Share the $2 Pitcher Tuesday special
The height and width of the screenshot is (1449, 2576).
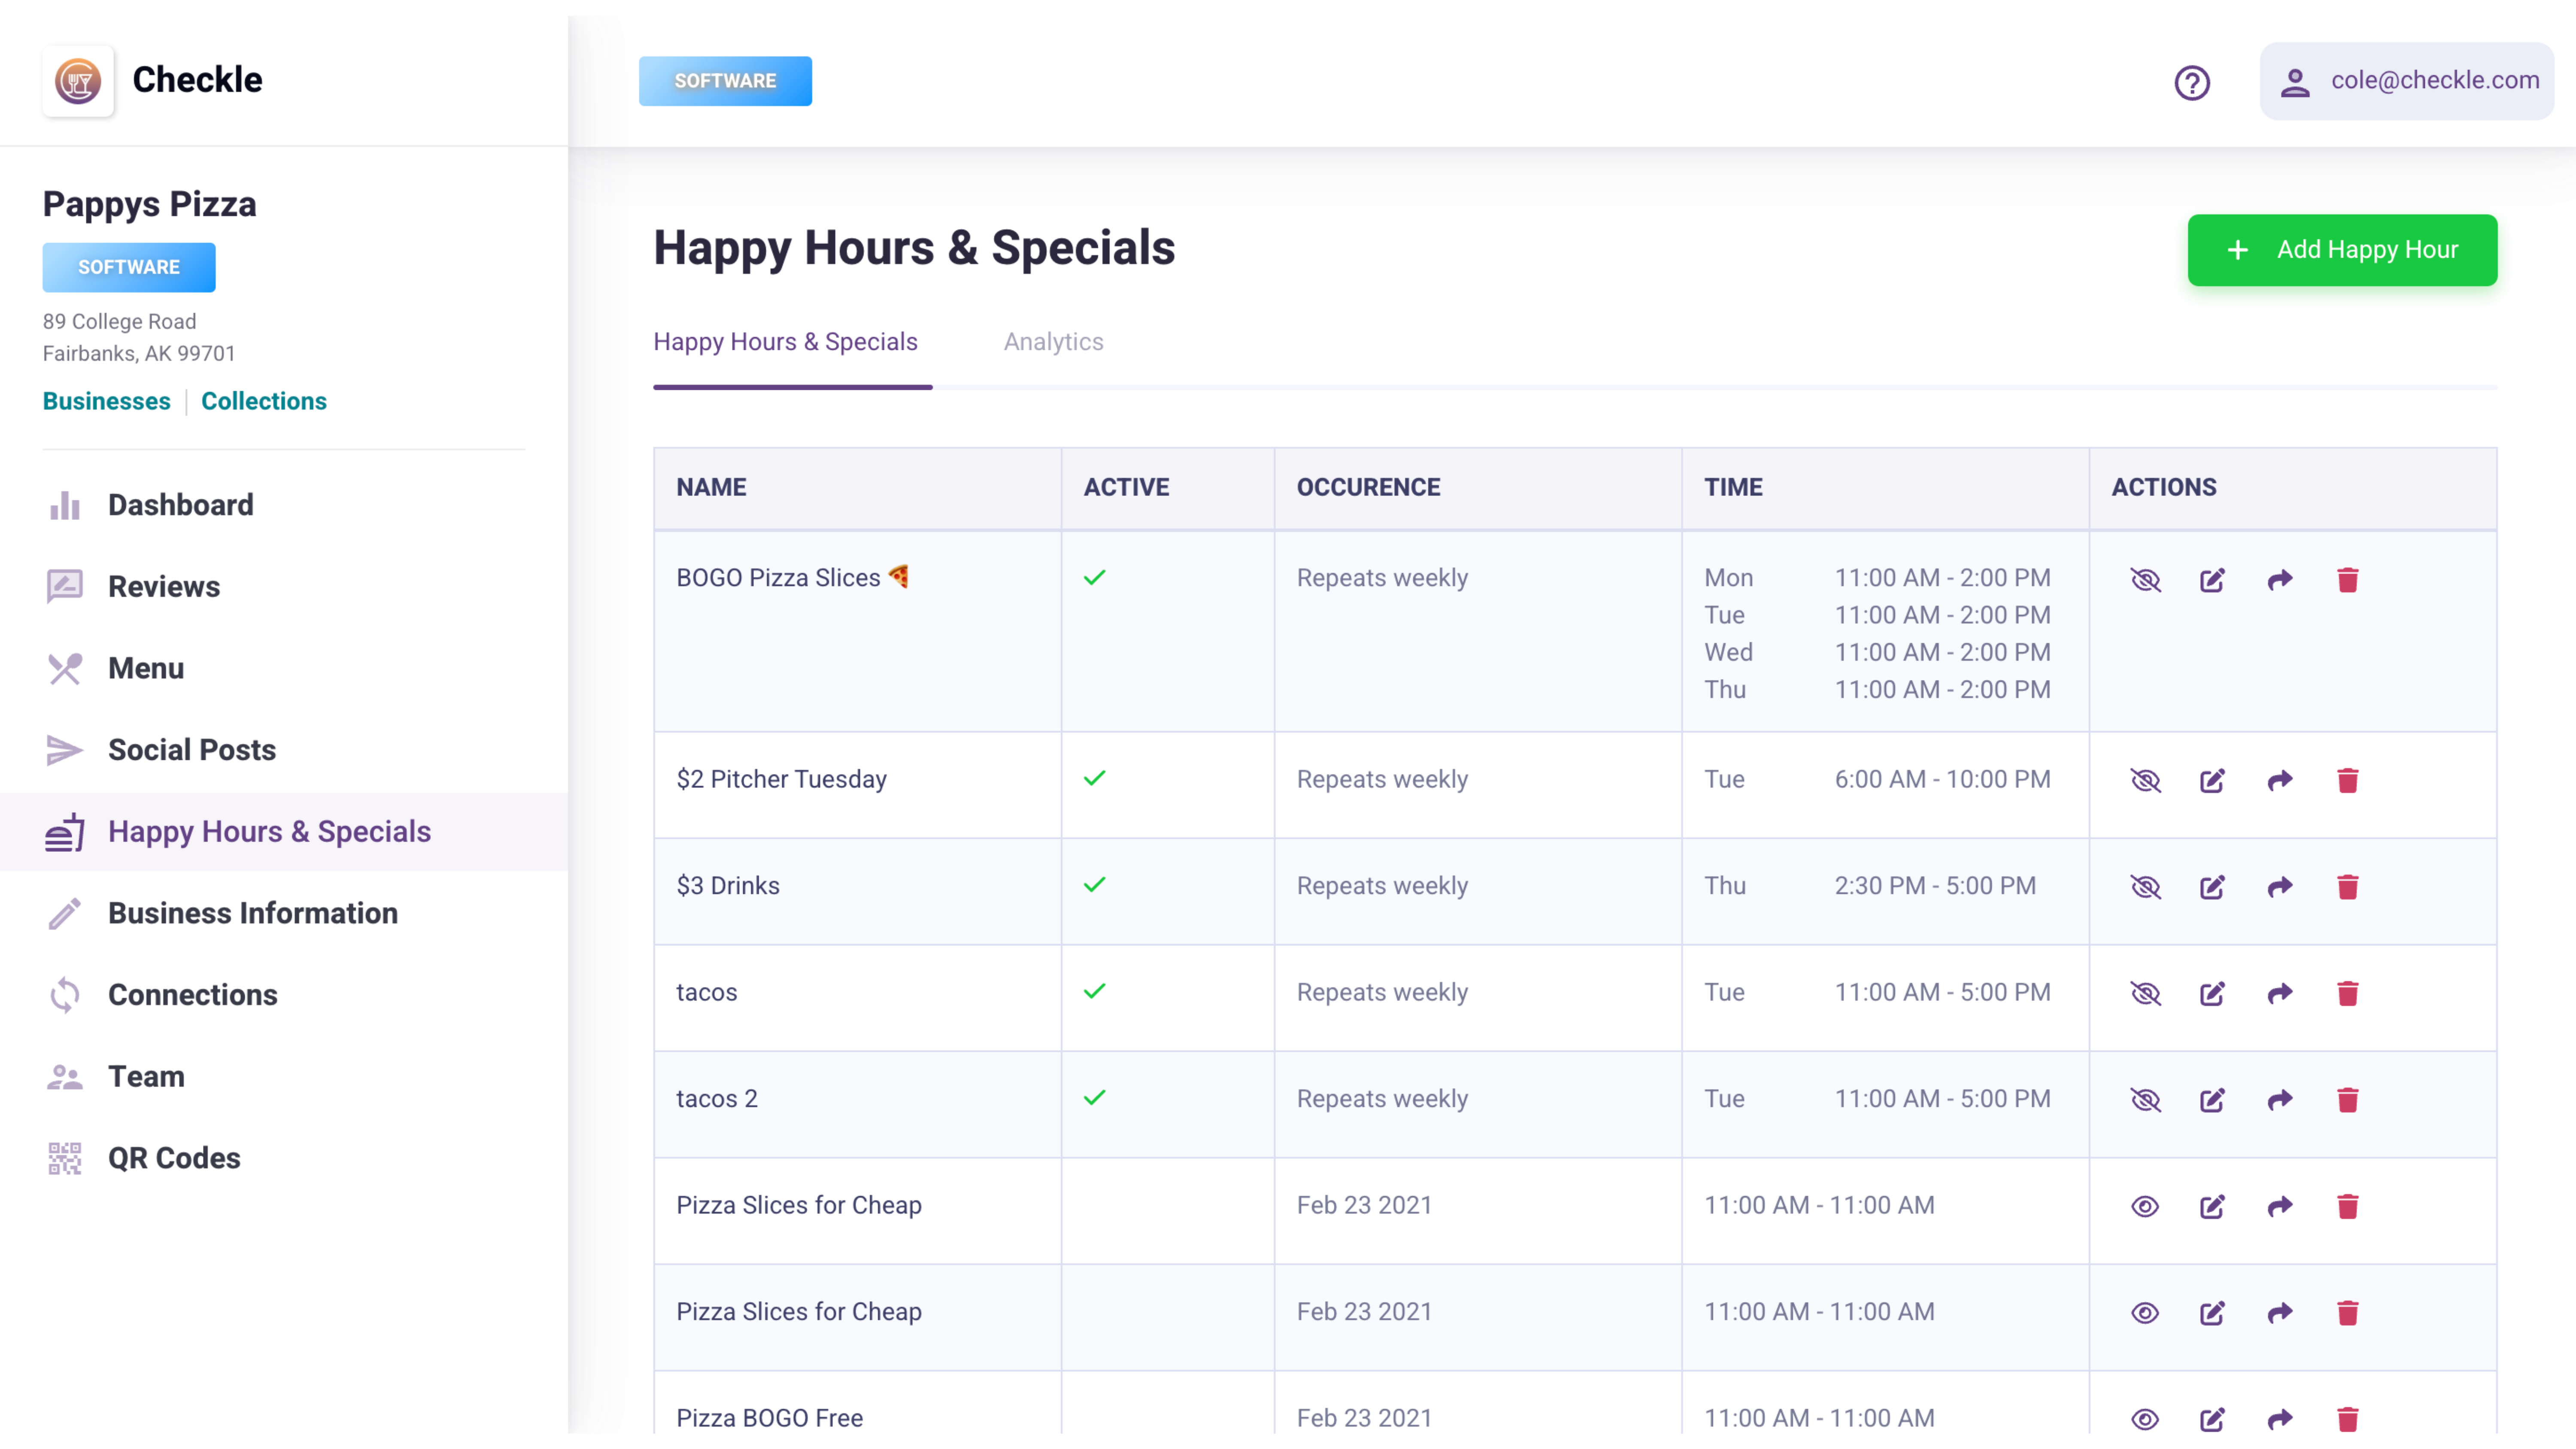pos(2280,780)
